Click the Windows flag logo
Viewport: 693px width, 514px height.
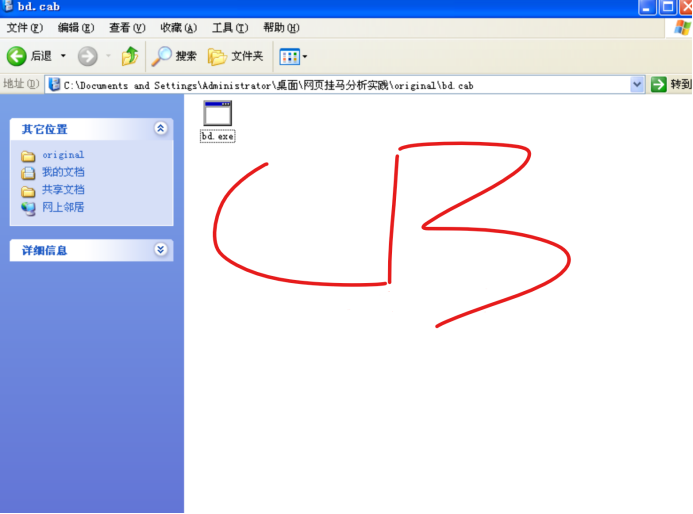(x=682, y=28)
